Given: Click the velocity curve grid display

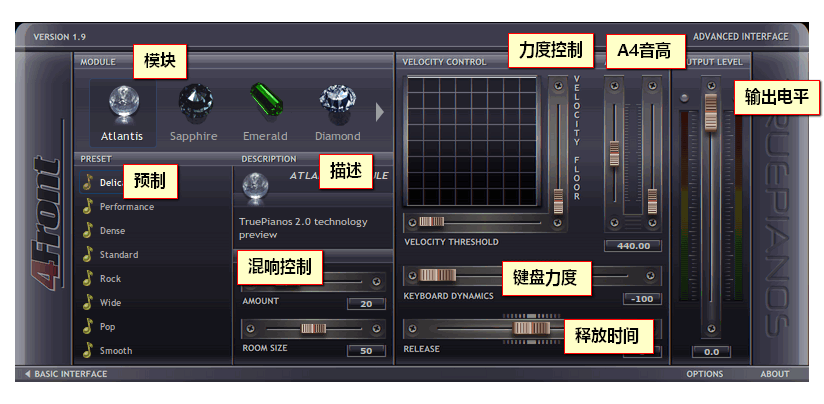Looking at the screenshot, I should click(472, 141).
